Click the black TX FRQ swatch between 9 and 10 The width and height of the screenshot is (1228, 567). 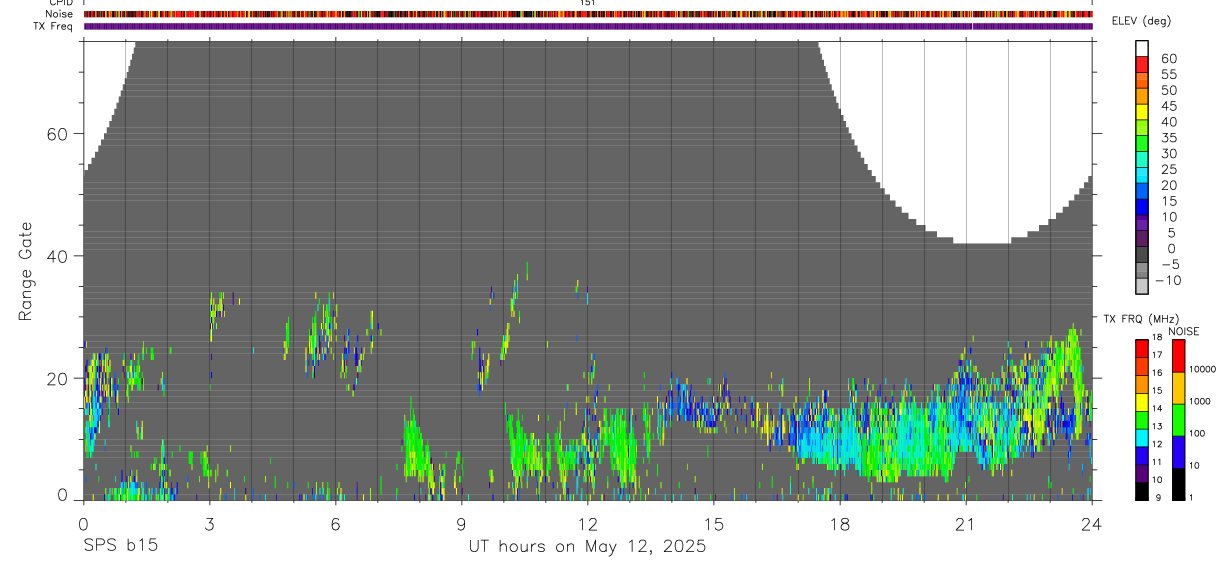pos(1142,491)
